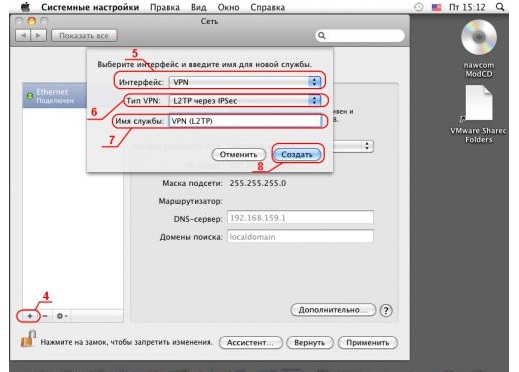Viewport: 519px width, 372px height.
Task: Focus the preferences search field
Action: click(360, 35)
